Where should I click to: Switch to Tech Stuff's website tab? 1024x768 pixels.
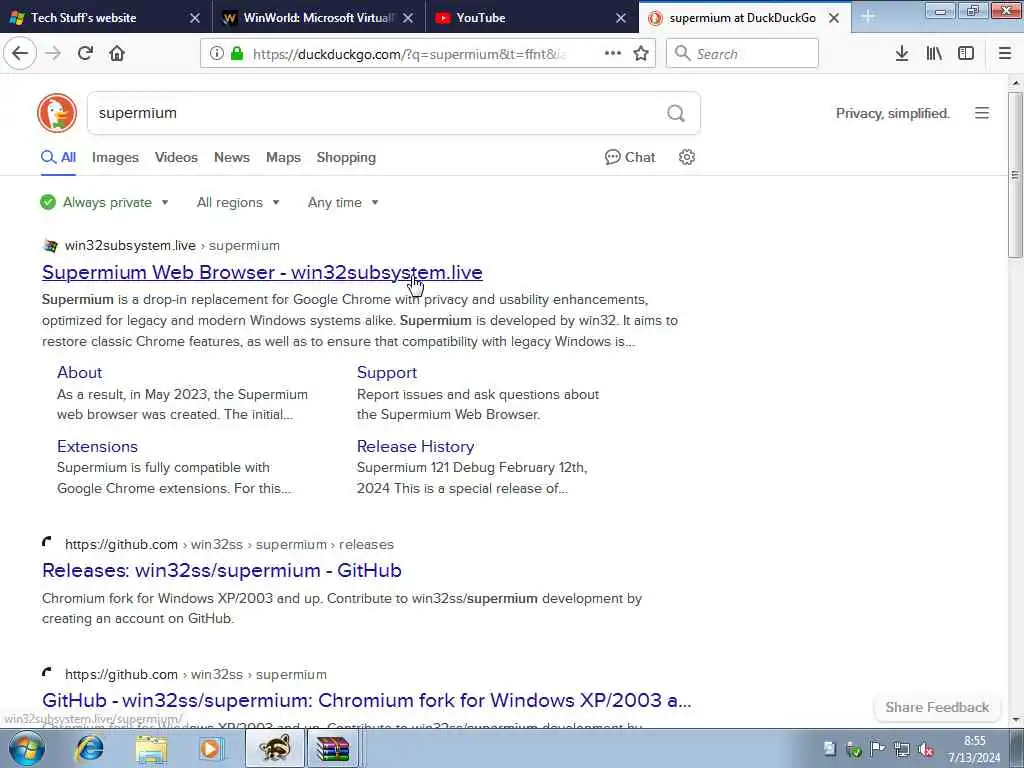tap(104, 18)
